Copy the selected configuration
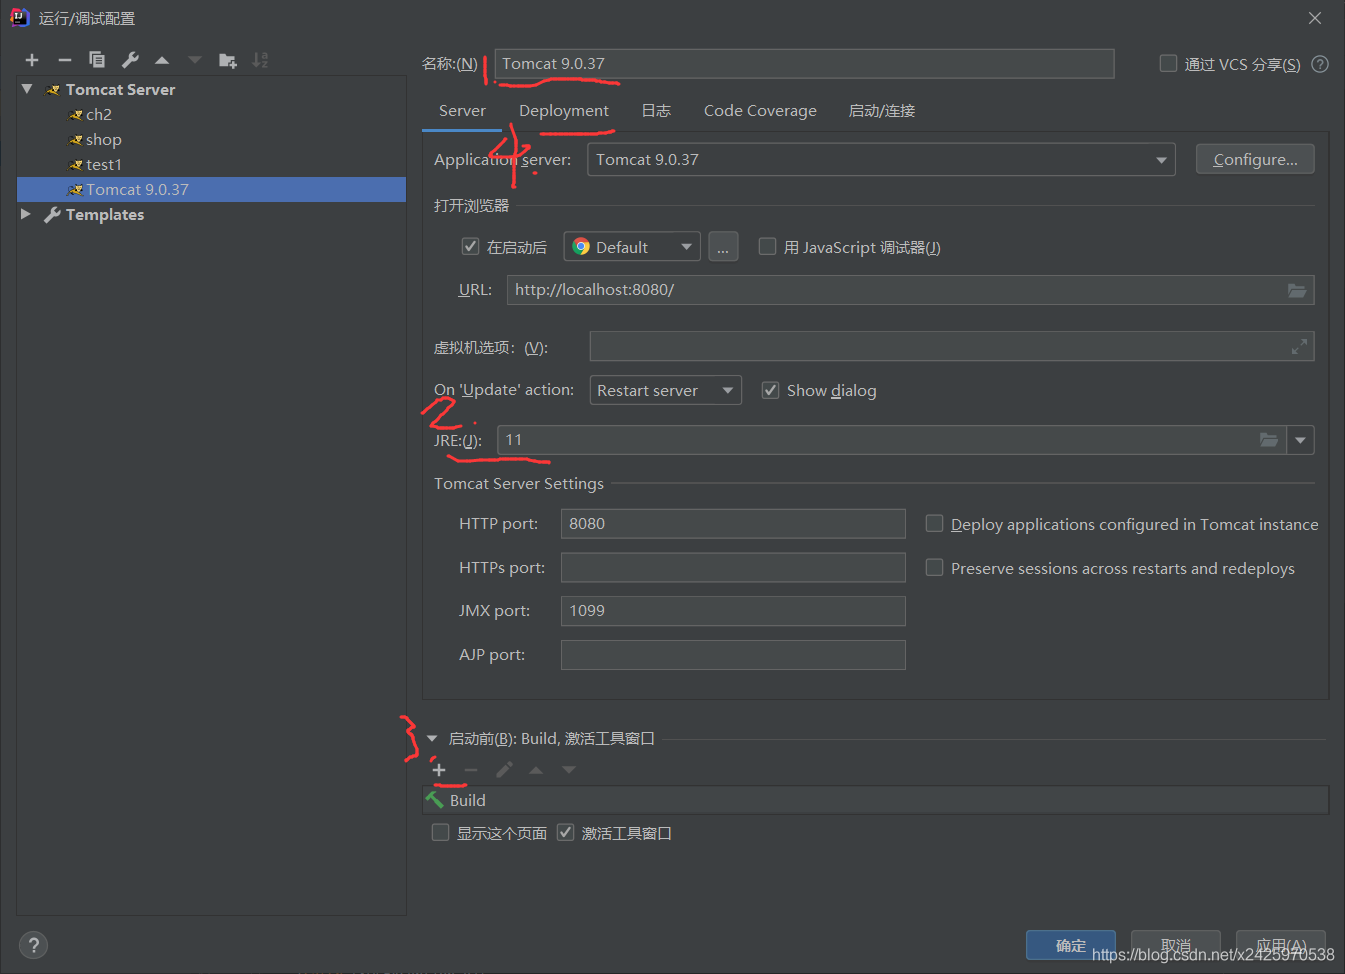Viewport: 1345px width, 974px height. pos(97,60)
